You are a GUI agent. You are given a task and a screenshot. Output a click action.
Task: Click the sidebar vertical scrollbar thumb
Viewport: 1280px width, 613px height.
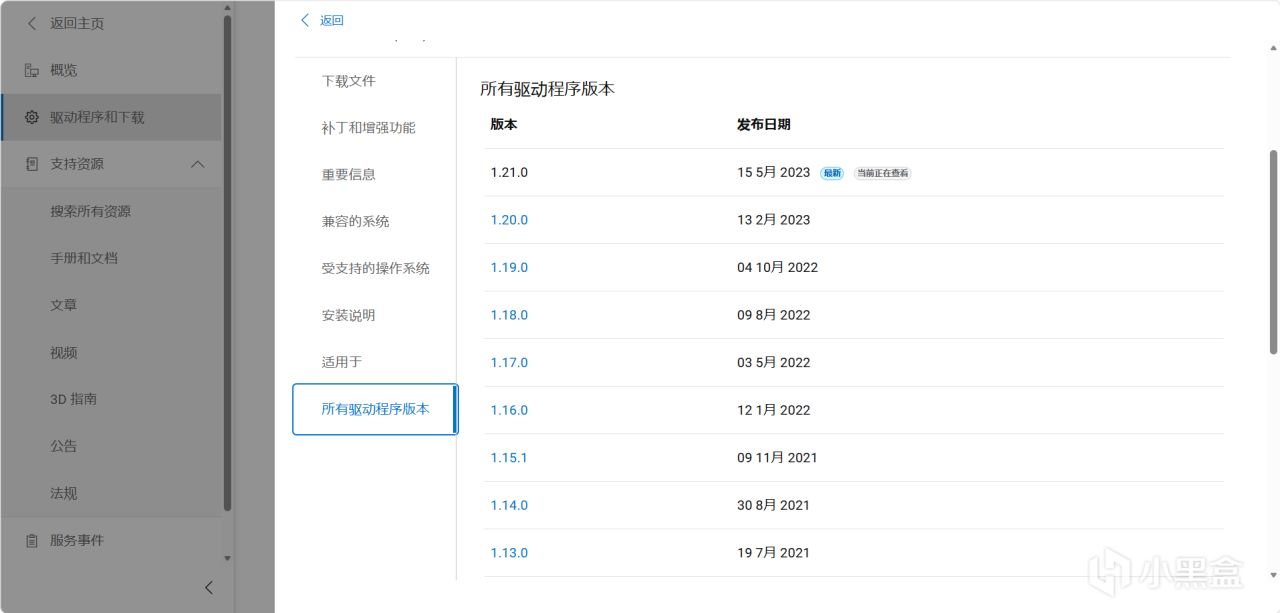coord(227,263)
